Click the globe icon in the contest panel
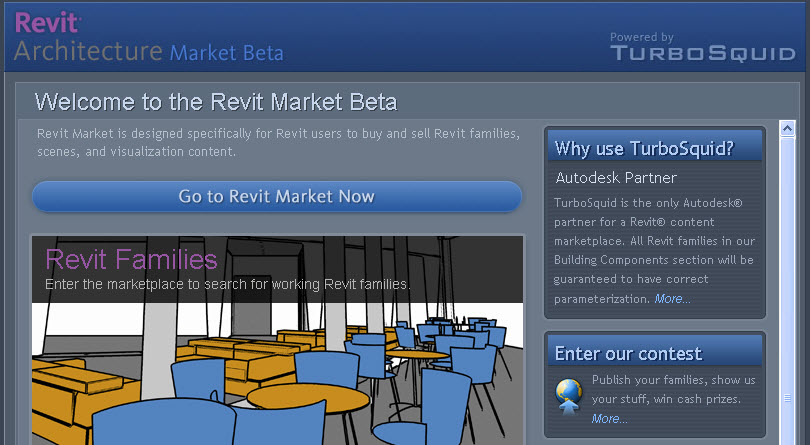 point(569,397)
